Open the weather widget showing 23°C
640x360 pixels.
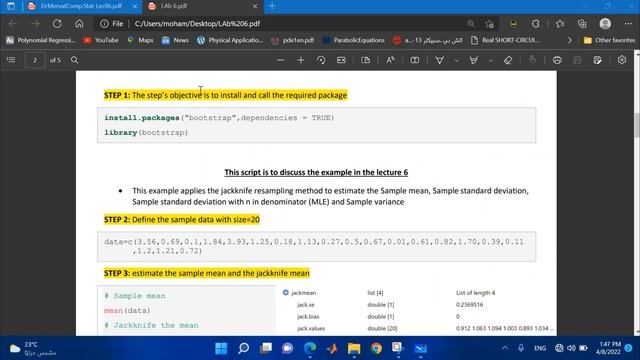click(x=33, y=348)
